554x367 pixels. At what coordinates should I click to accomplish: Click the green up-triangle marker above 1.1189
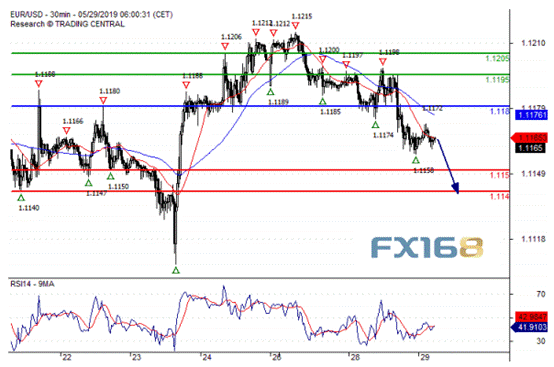coord(271,92)
